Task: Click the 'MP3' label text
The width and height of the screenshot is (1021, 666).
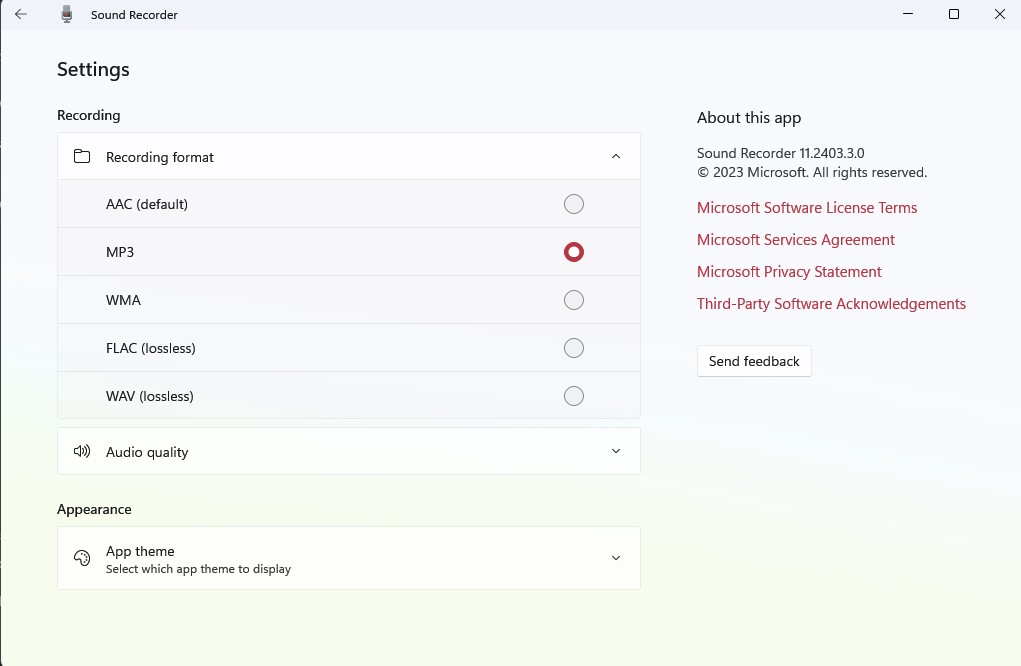Action: click(x=120, y=252)
